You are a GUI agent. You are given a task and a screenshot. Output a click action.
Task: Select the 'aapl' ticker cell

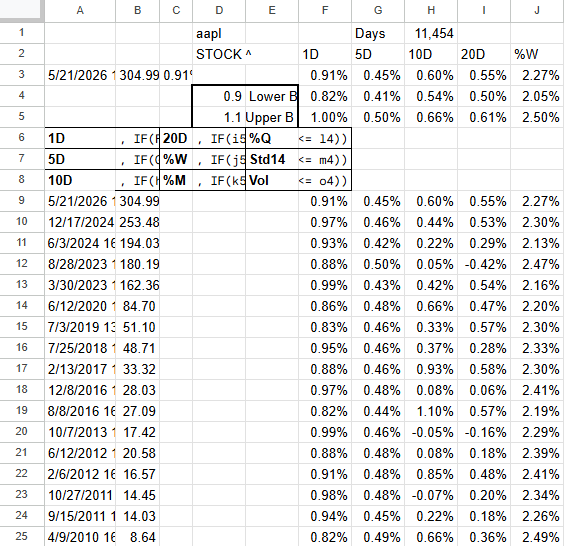tap(219, 33)
